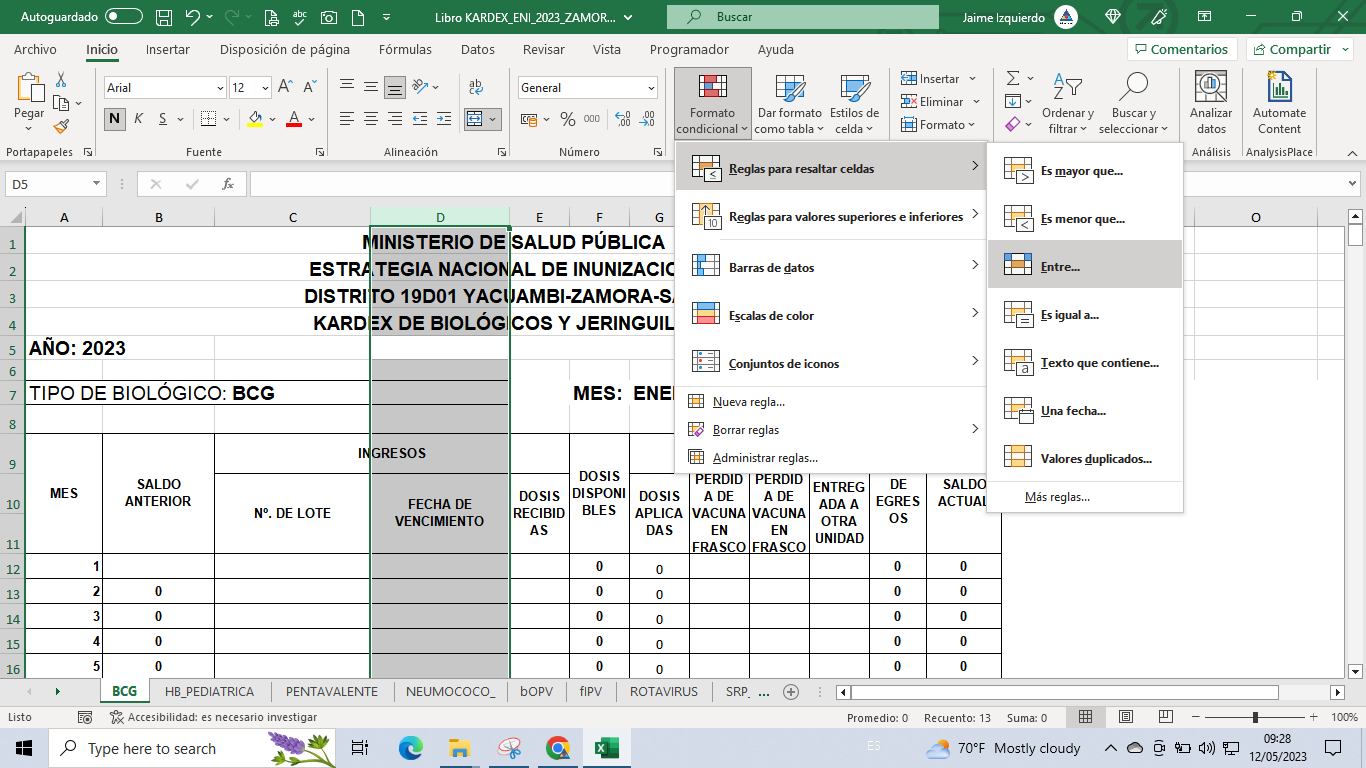Click the percent style icon

point(567,119)
